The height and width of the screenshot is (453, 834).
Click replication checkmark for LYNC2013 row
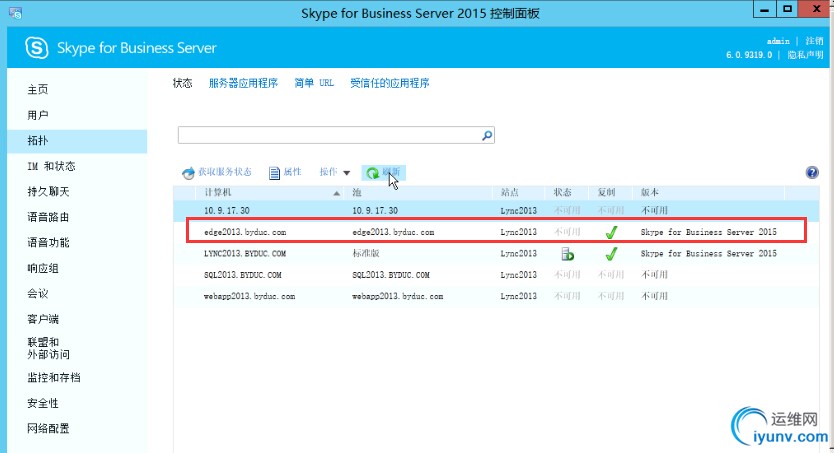(611, 254)
